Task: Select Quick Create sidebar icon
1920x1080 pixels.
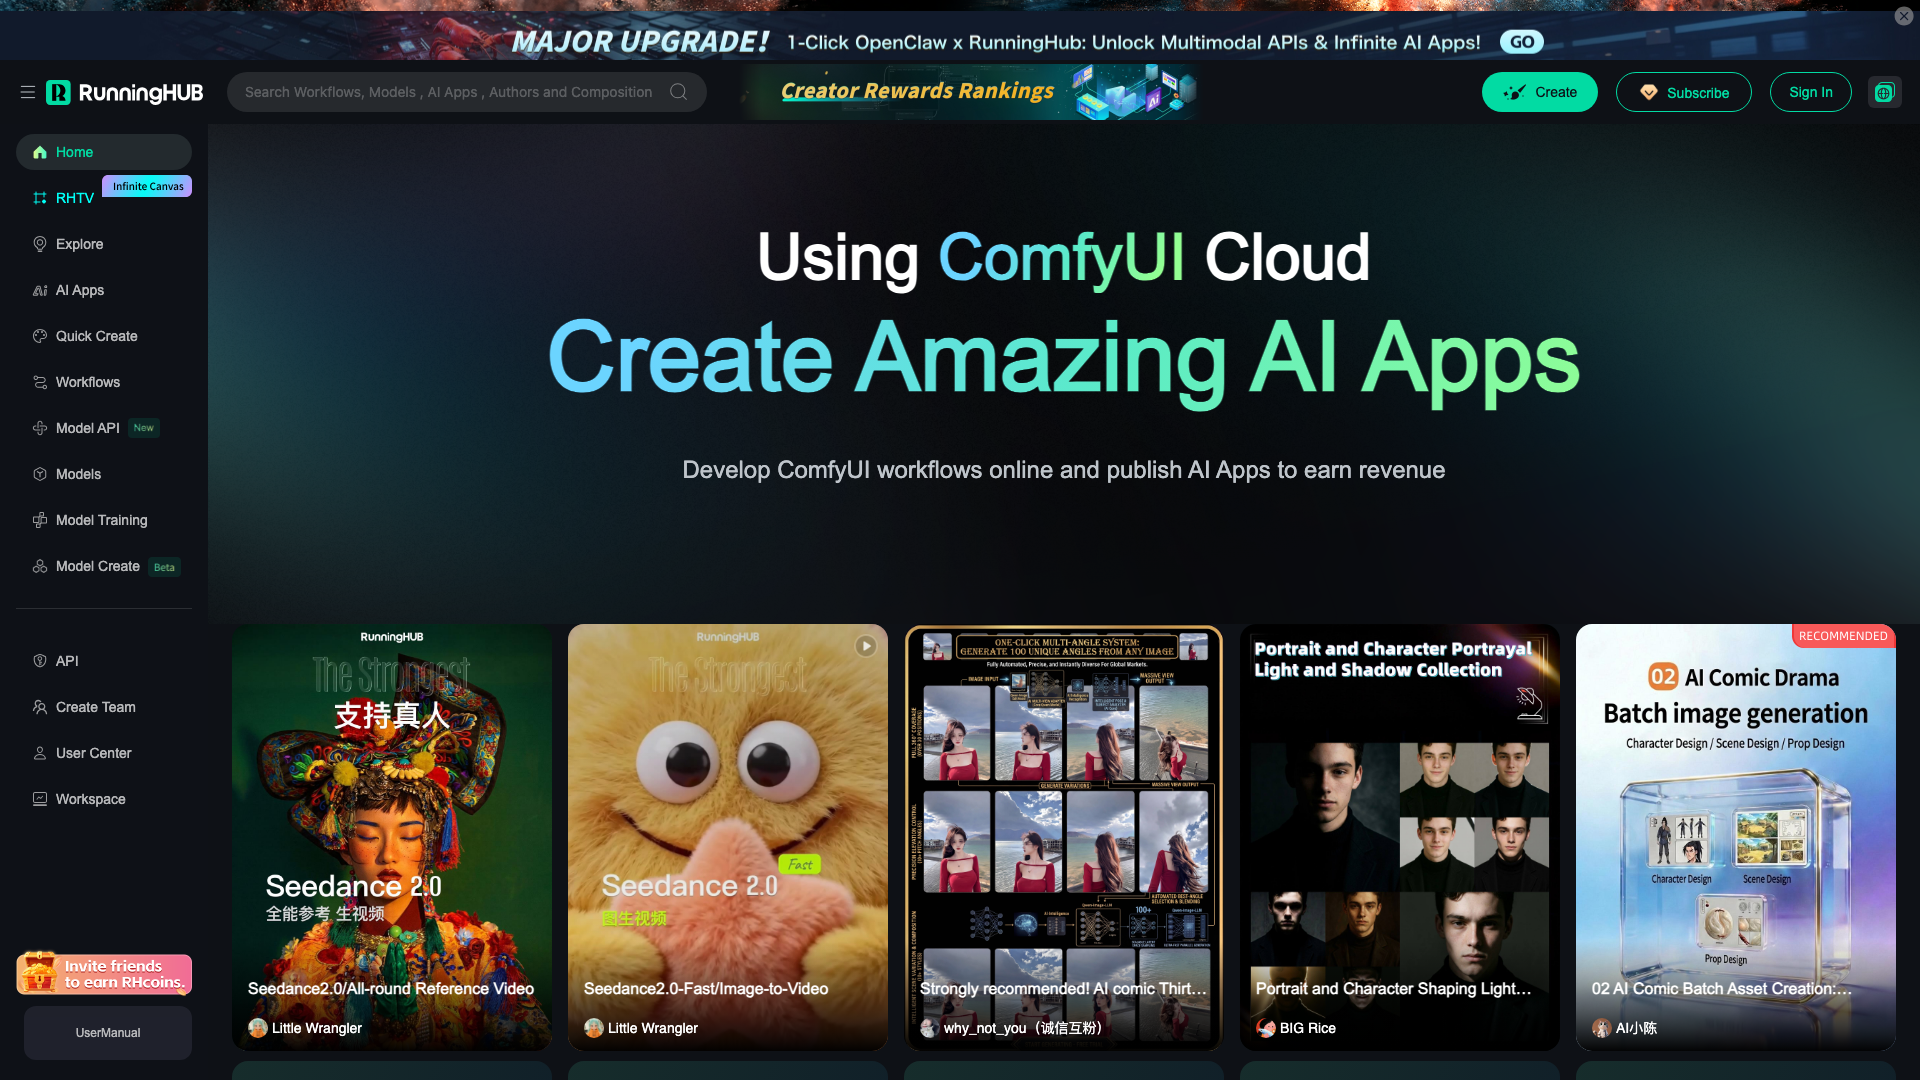Action: pyautogui.click(x=40, y=336)
